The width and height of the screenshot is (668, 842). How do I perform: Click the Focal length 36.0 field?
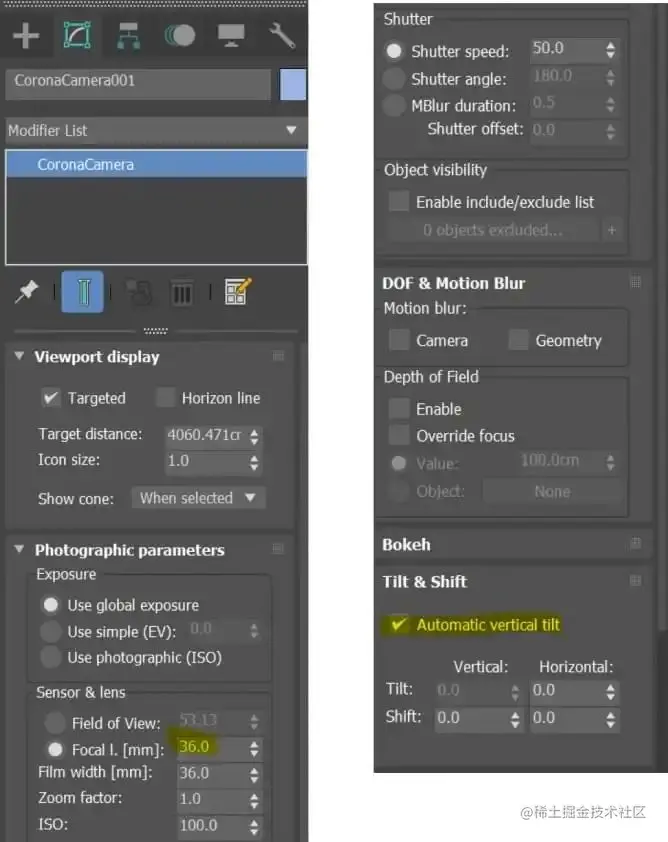[213, 747]
